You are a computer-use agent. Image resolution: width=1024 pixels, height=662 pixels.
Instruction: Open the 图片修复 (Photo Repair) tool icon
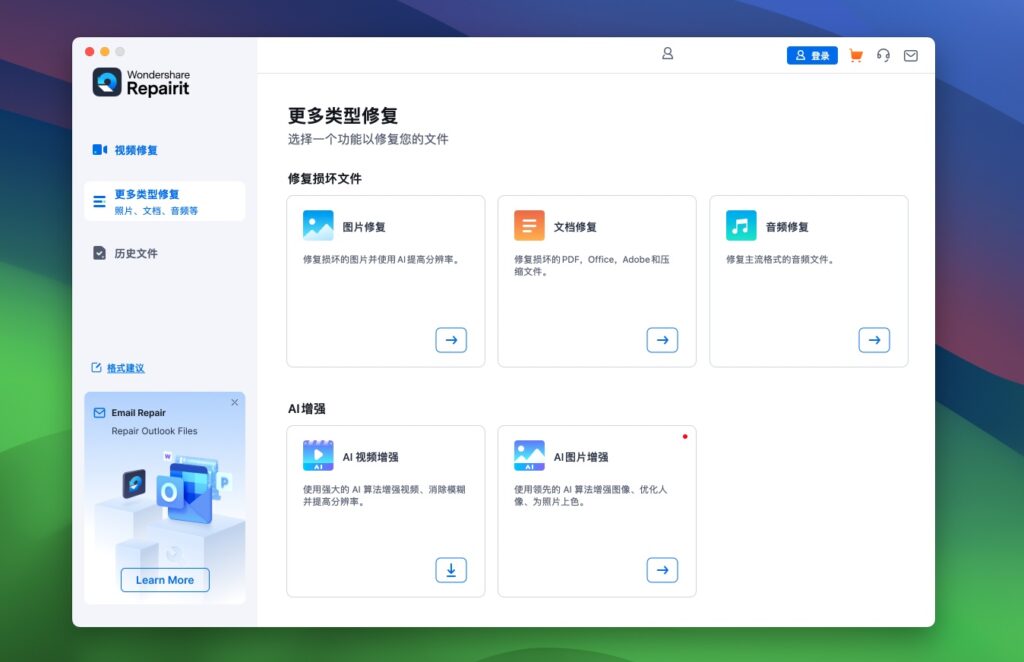(318, 225)
